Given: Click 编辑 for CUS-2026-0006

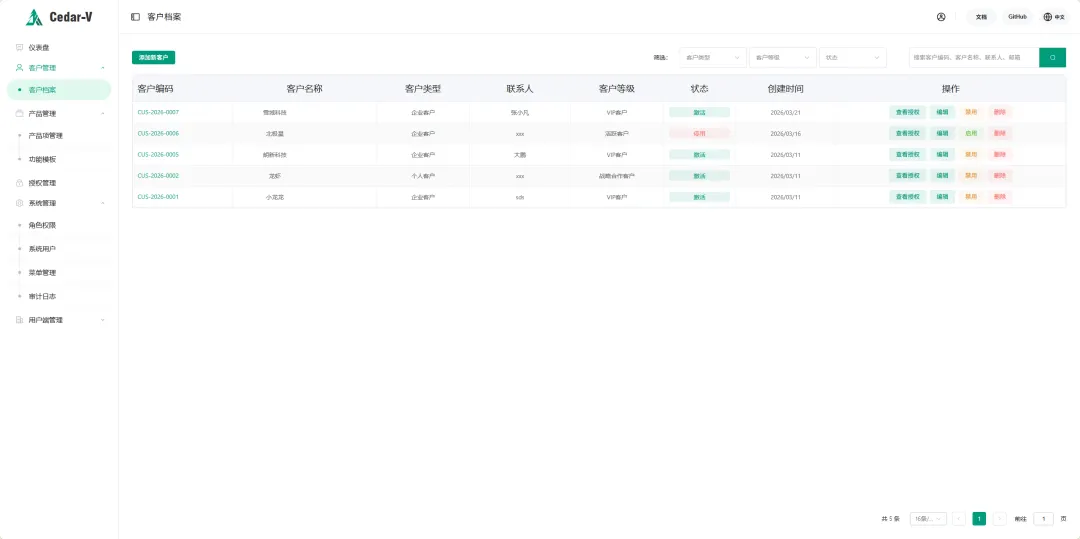Looking at the screenshot, I should point(942,134).
